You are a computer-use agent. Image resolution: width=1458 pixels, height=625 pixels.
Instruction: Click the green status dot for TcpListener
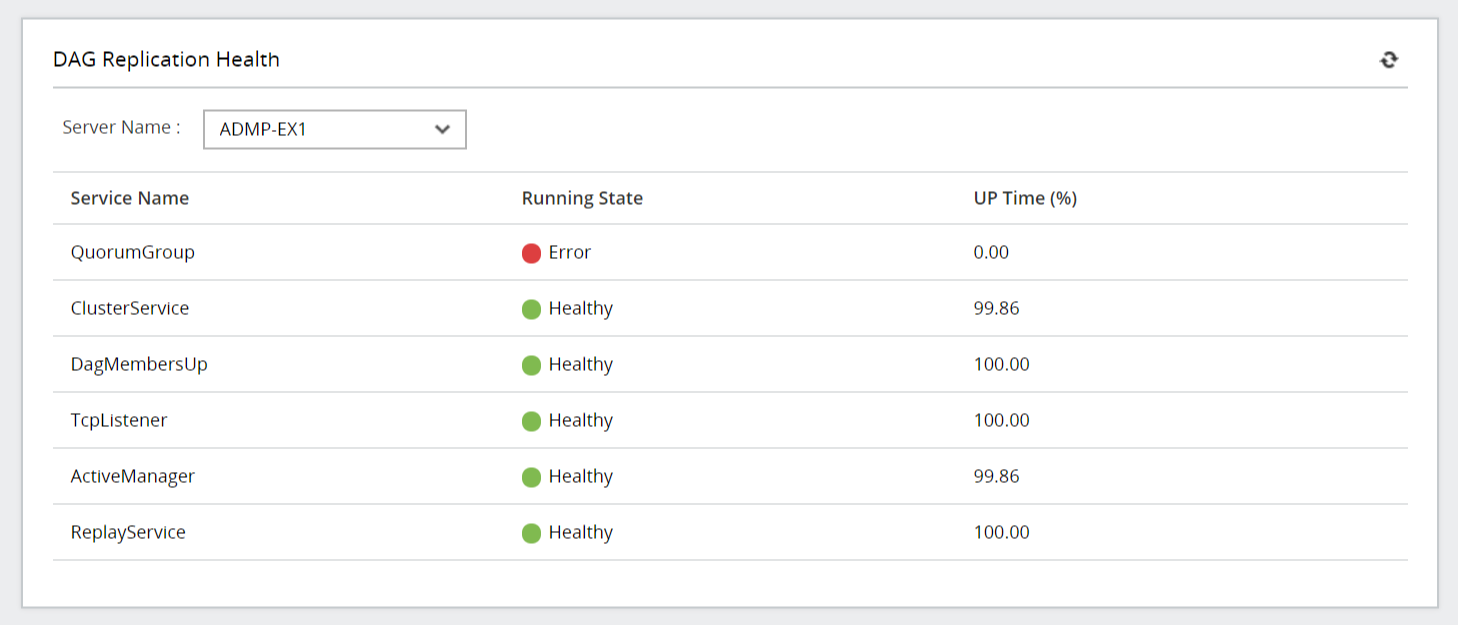[531, 421]
